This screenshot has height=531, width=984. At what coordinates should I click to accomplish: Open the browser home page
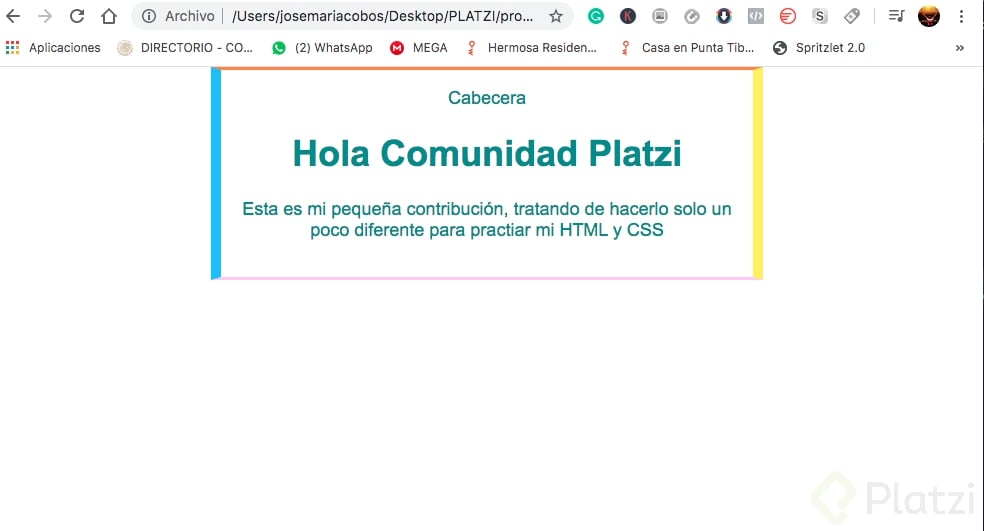(109, 16)
